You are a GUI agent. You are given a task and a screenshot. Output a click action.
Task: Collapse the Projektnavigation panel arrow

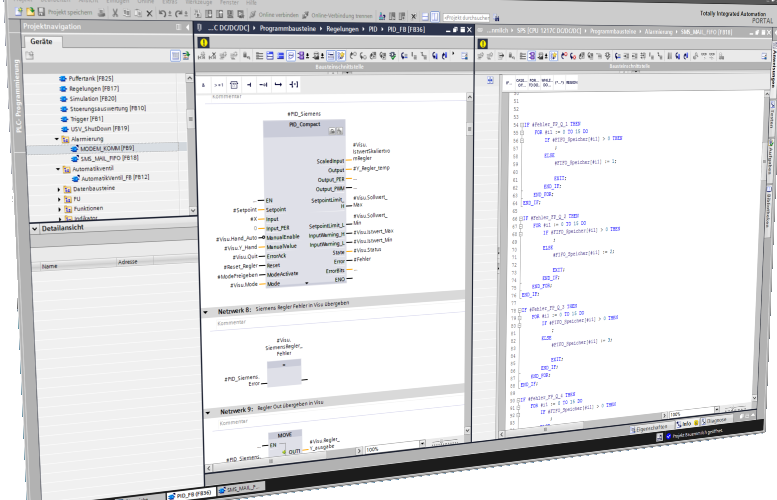coord(187,27)
